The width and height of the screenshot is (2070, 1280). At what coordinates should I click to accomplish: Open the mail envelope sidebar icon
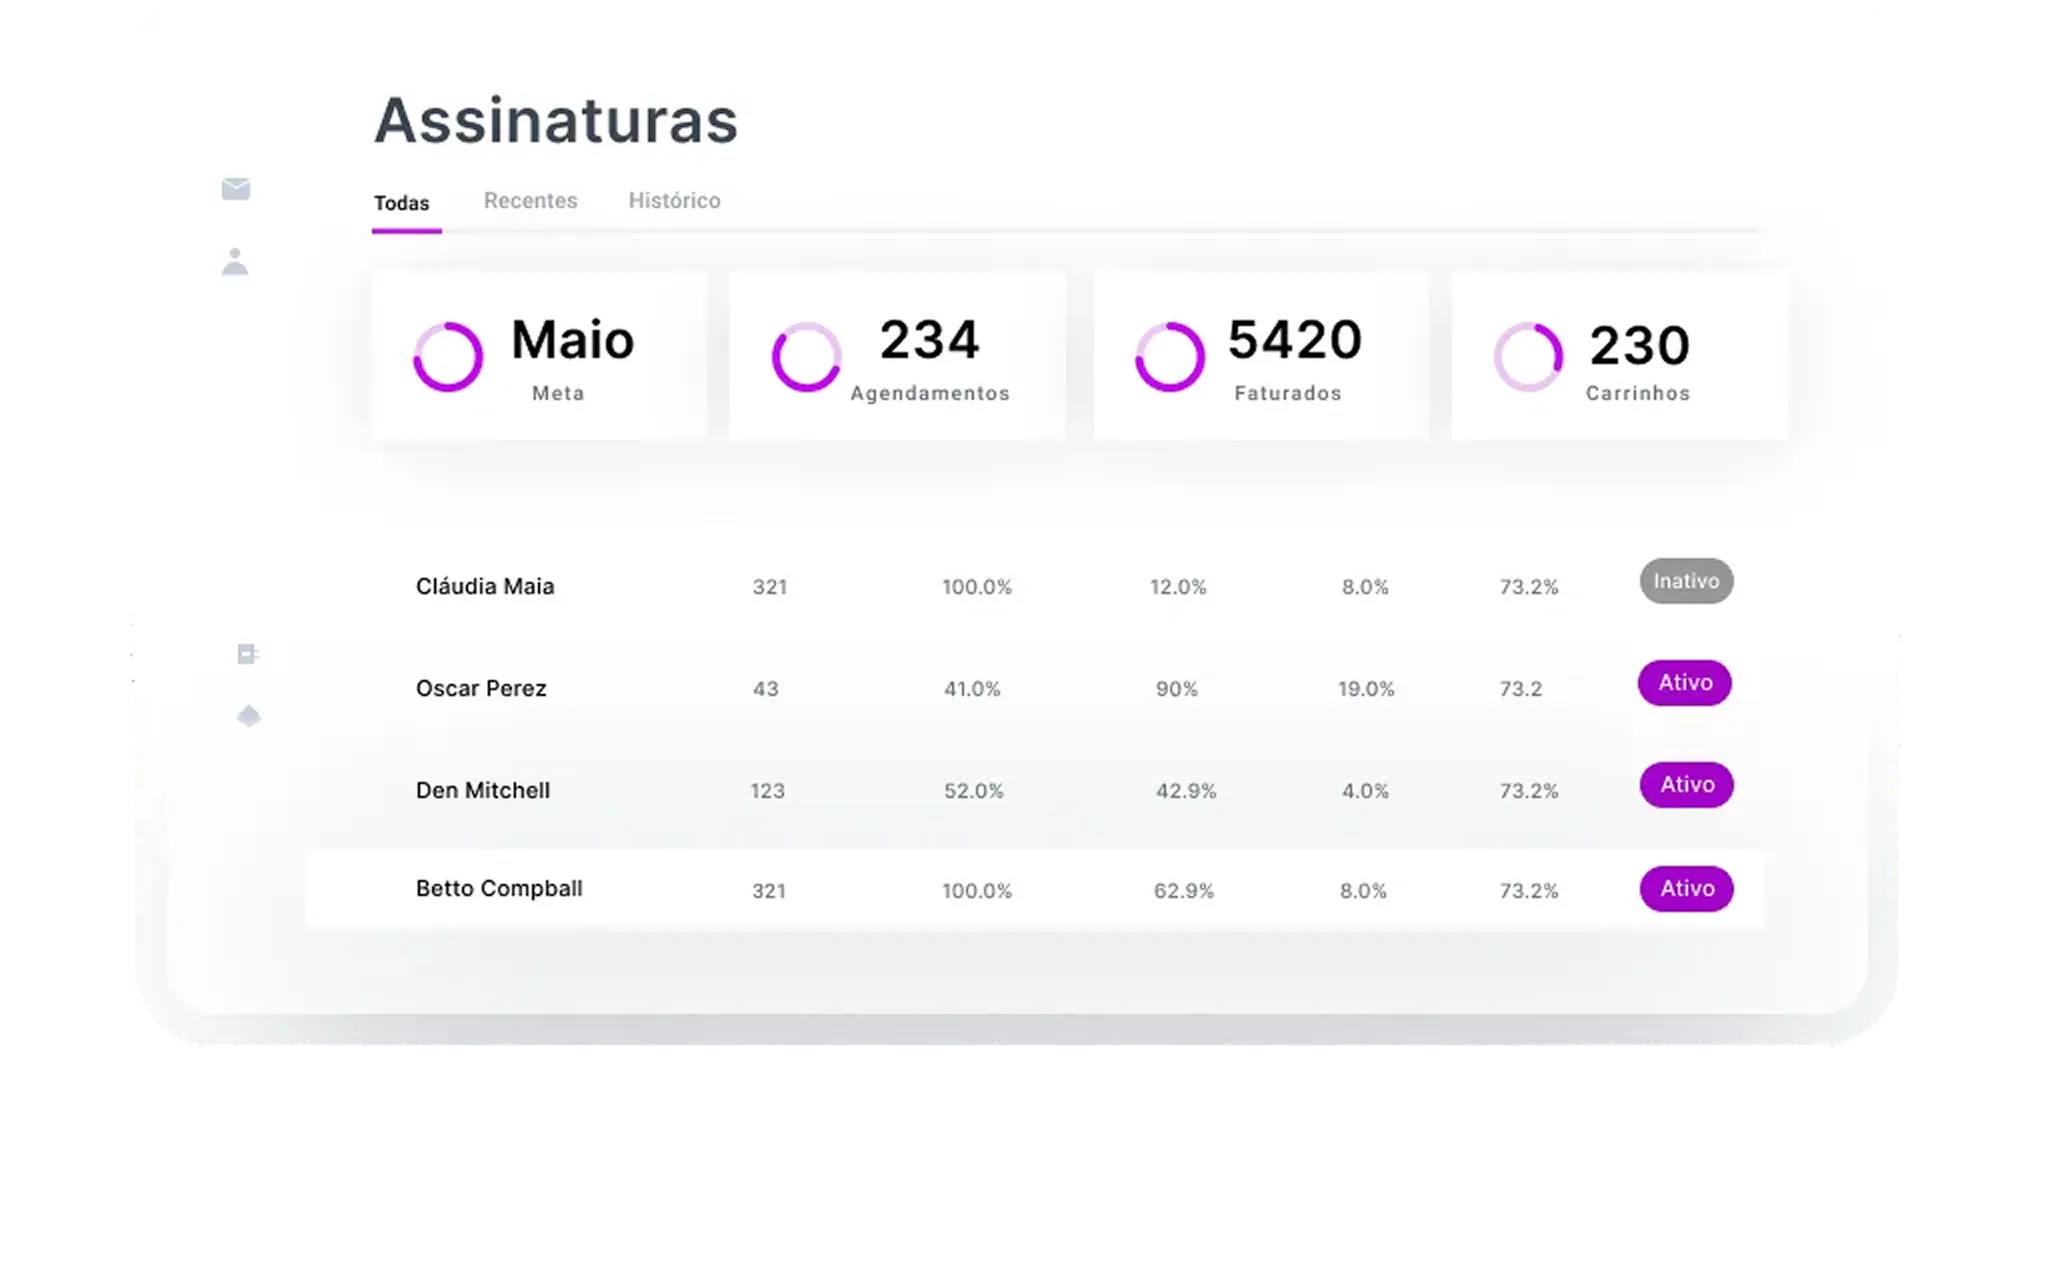pos(236,189)
